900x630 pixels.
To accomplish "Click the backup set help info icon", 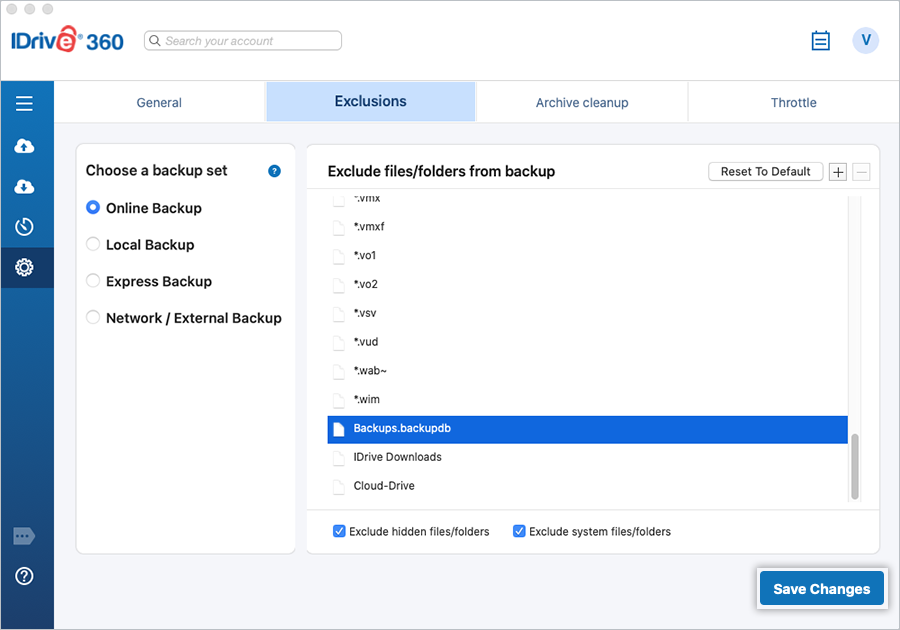I will tap(274, 171).
